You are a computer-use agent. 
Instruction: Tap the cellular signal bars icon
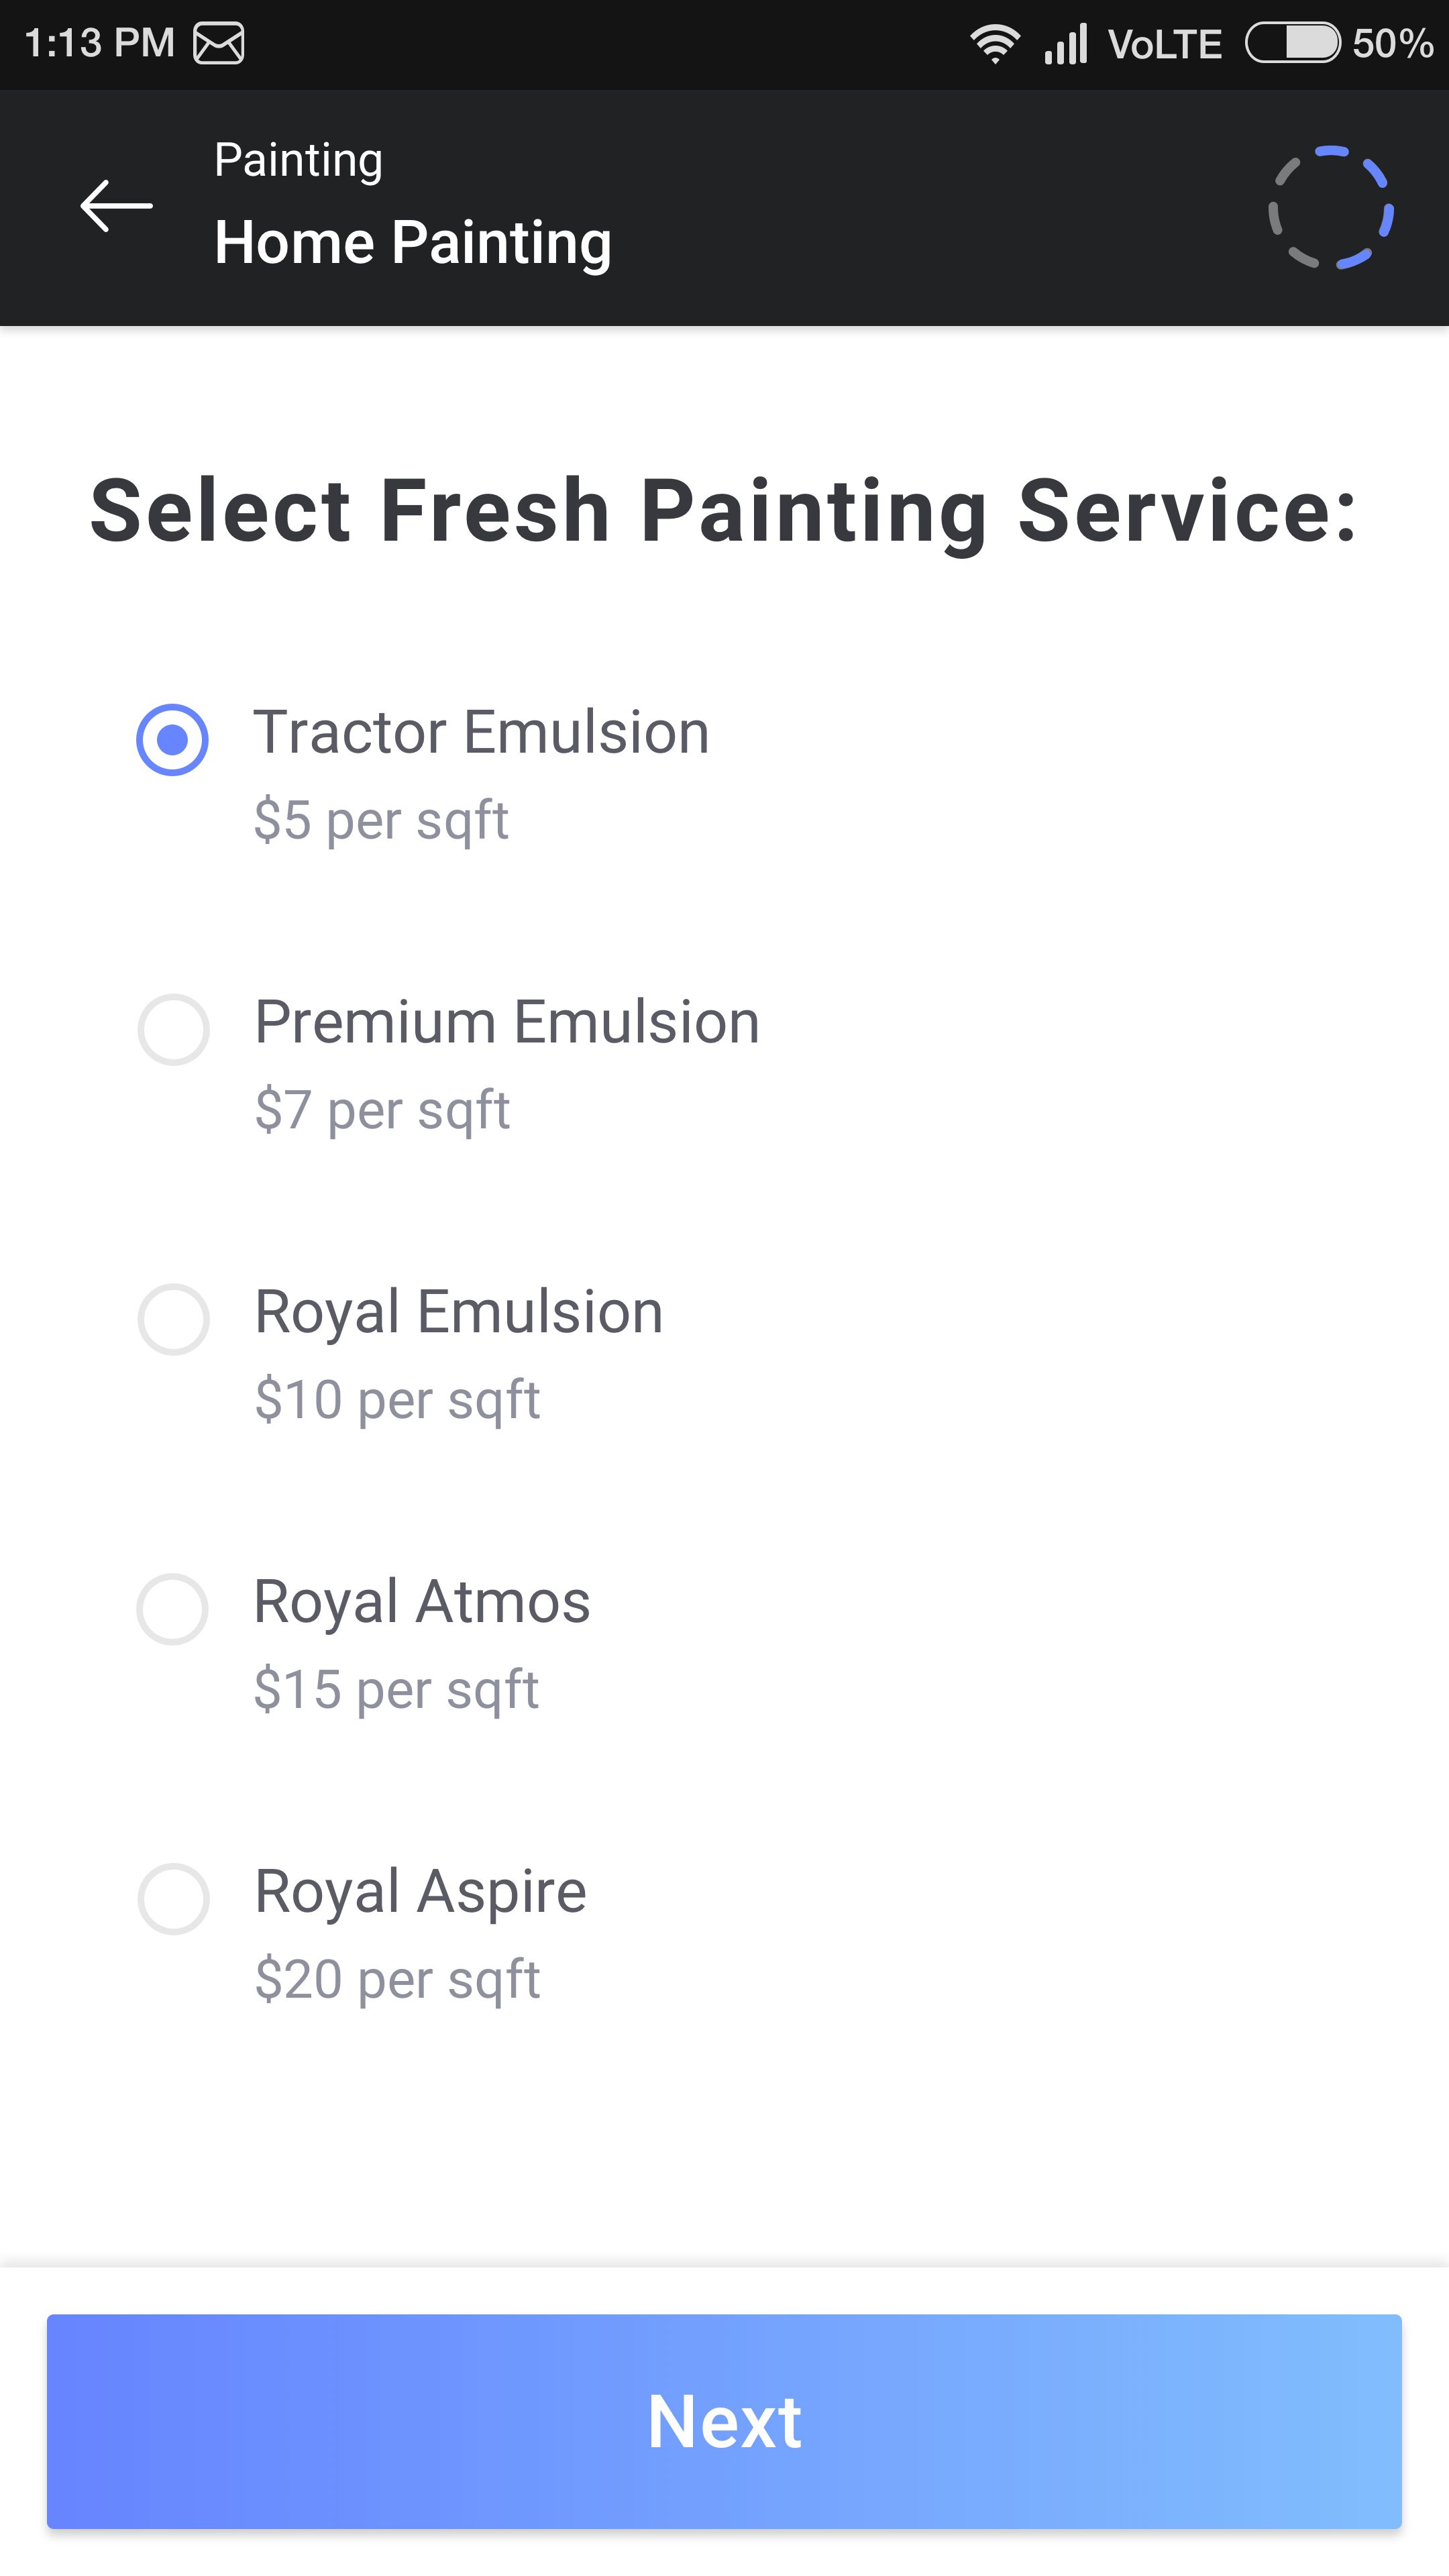click(1066, 44)
